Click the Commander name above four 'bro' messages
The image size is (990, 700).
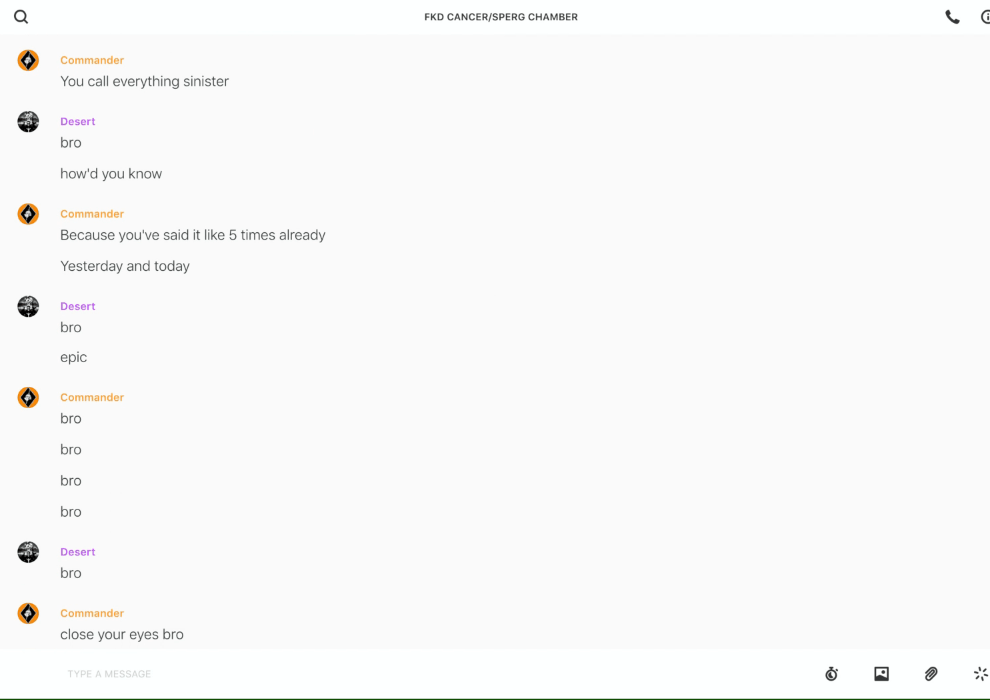coord(92,397)
